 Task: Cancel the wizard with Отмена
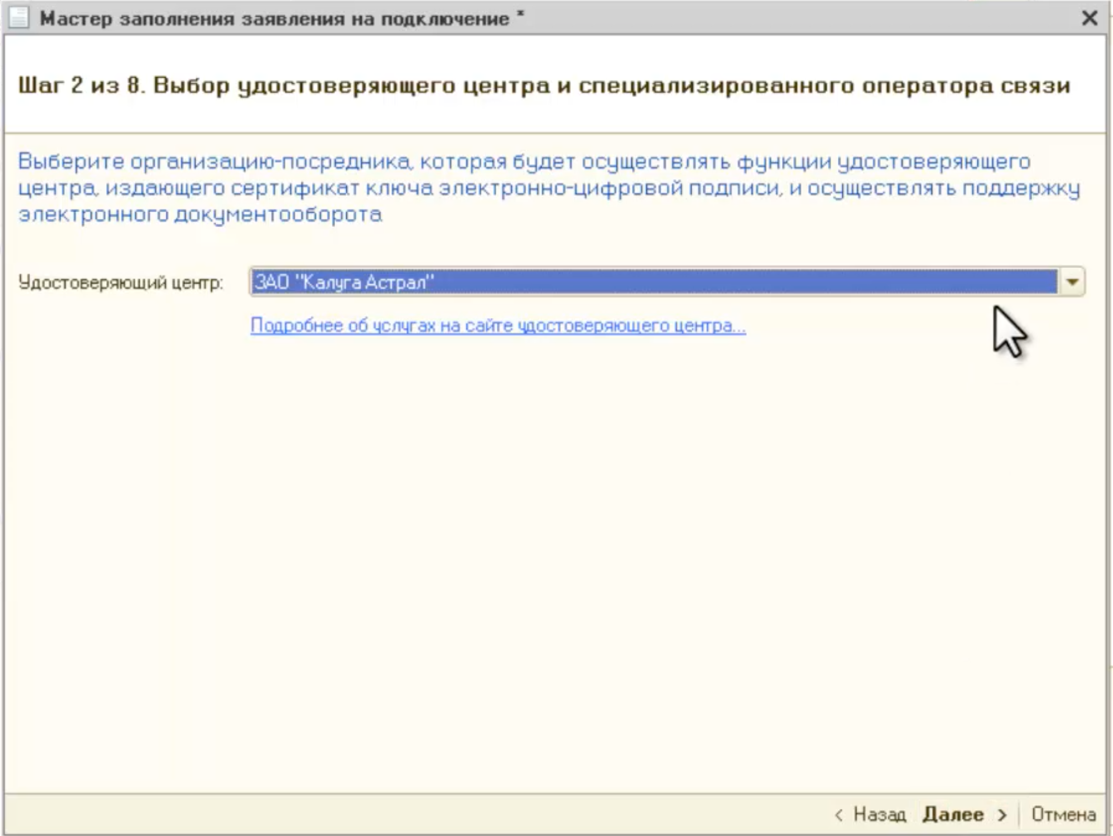click(1063, 815)
